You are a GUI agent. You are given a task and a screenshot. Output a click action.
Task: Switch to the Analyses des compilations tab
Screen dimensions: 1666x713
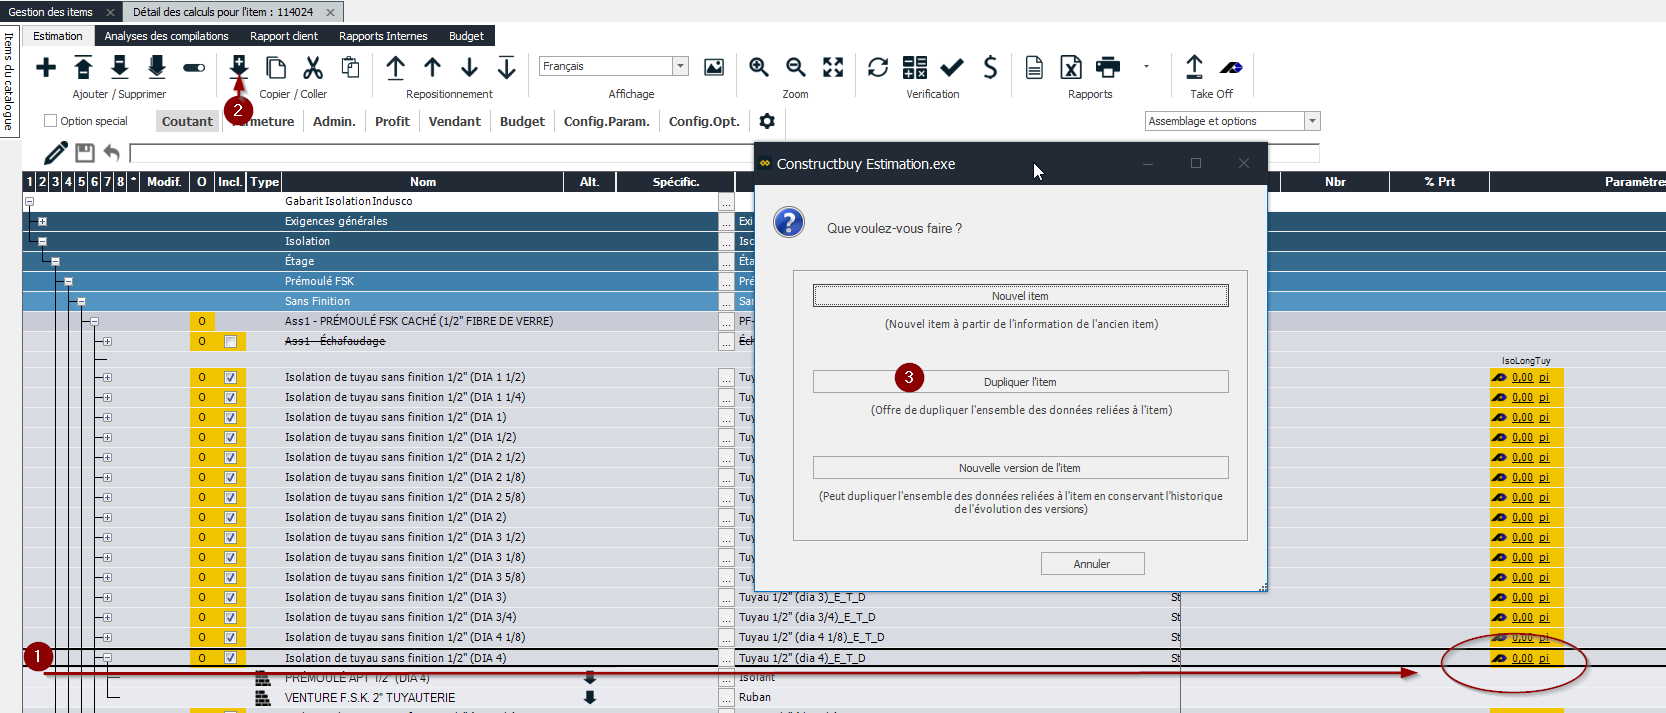pyautogui.click(x=166, y=36)
